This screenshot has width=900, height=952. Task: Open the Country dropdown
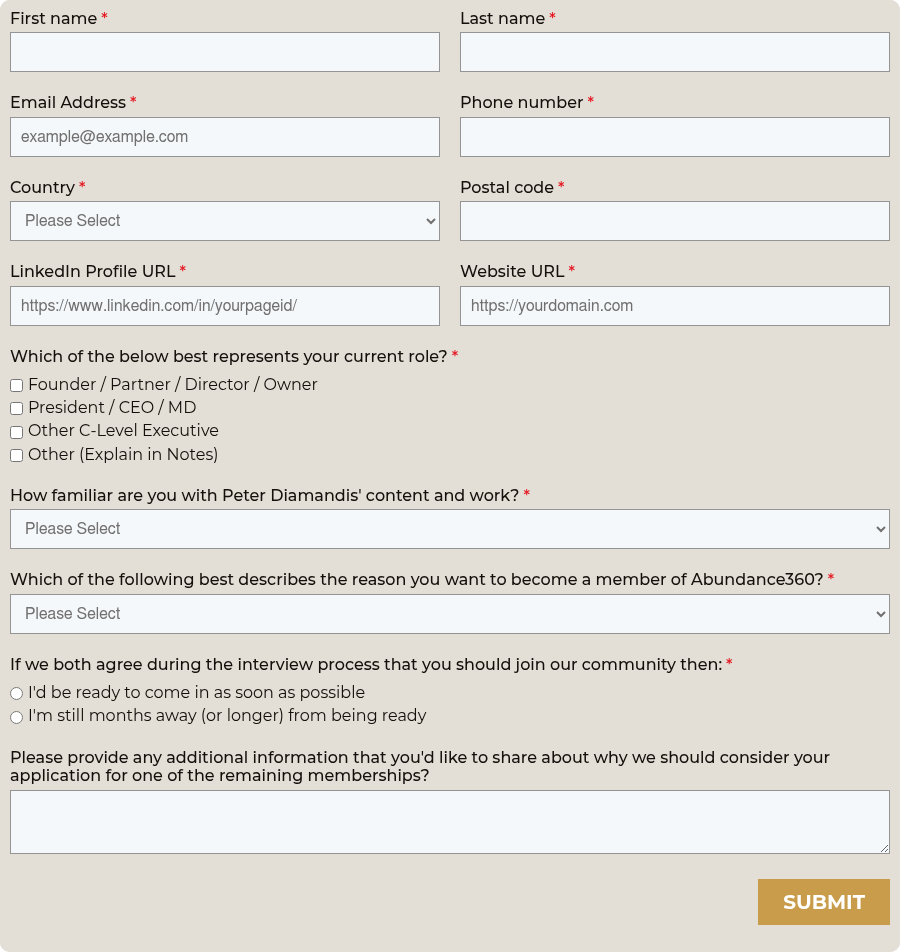[x=224, y=221]
